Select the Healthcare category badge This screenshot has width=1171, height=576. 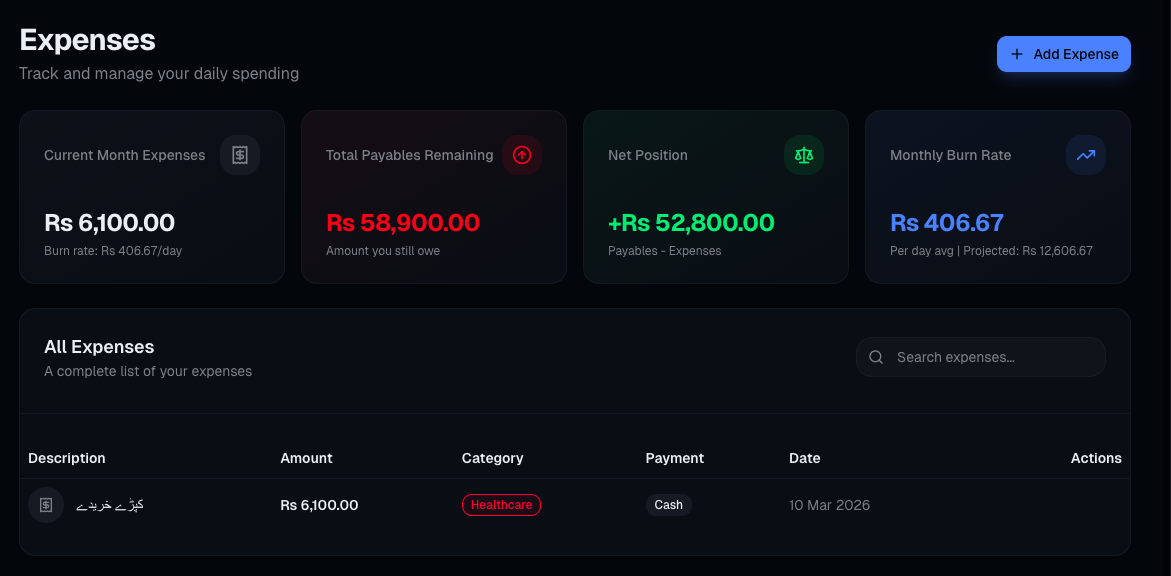[x=501, y=505]
